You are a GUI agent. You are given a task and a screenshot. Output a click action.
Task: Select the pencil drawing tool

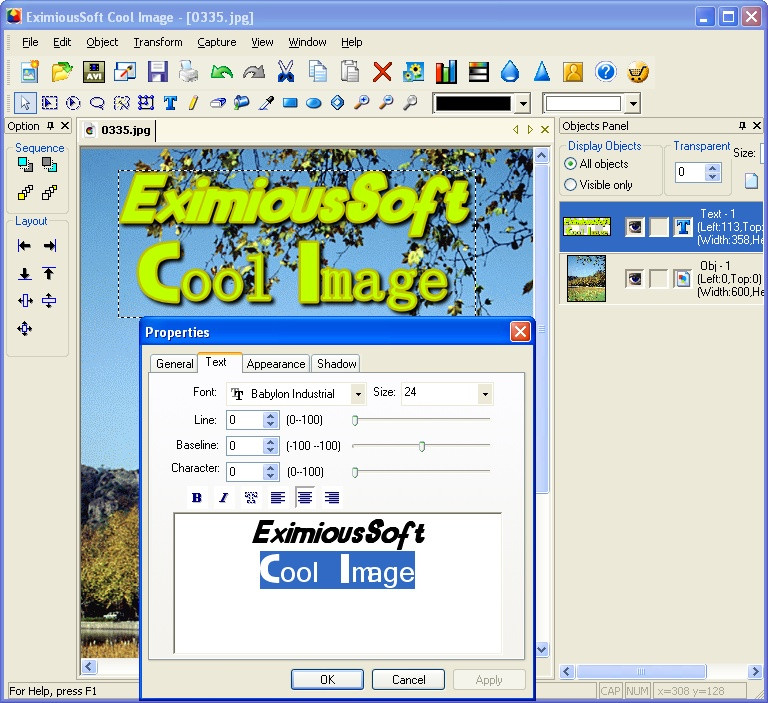tap(194, 103)
